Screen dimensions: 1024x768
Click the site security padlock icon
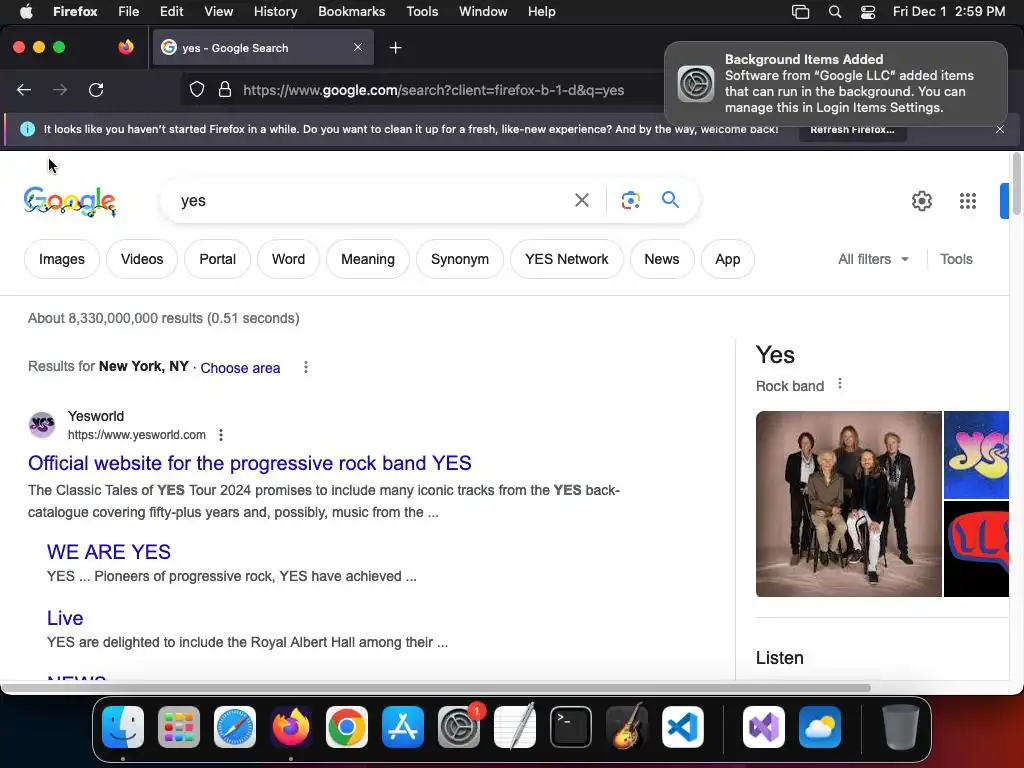click(x=225, y=89)
